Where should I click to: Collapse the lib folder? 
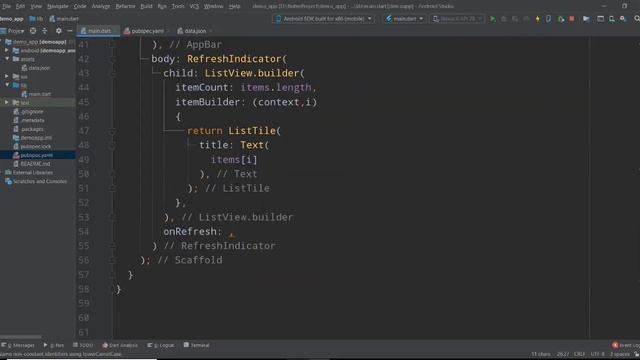click(x=7, y=85)
